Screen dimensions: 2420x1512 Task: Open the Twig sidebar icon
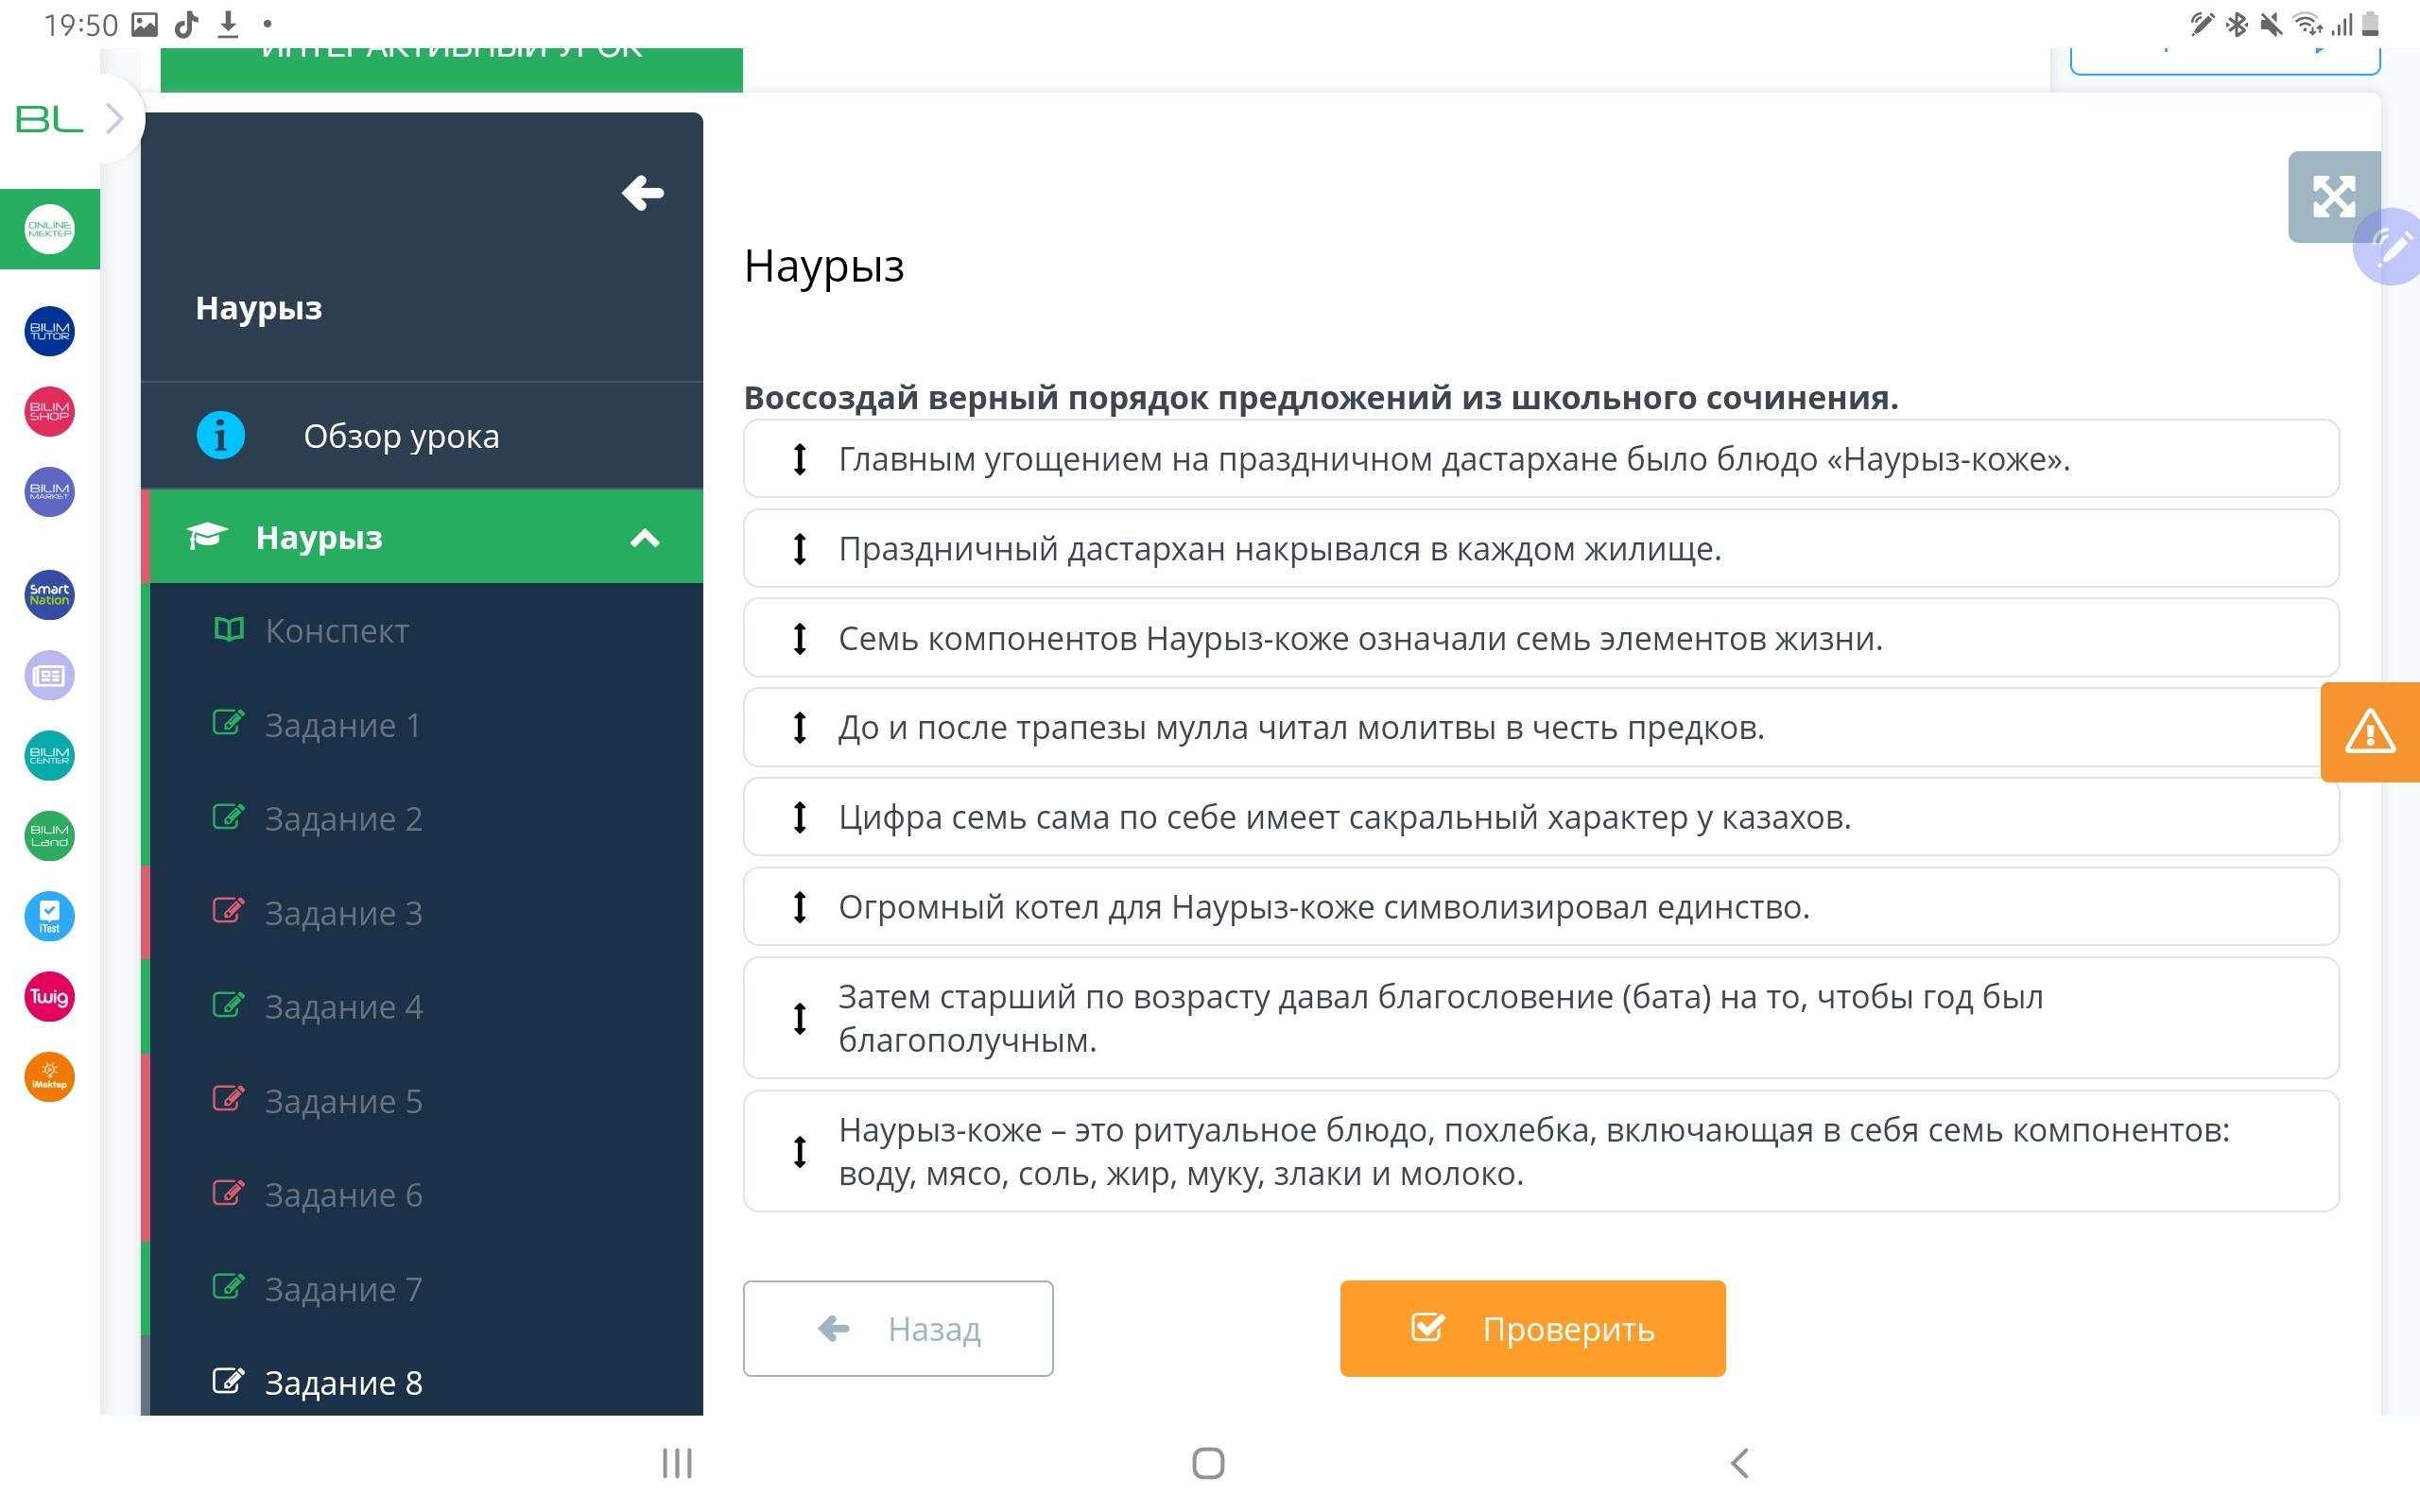(49, 996)
